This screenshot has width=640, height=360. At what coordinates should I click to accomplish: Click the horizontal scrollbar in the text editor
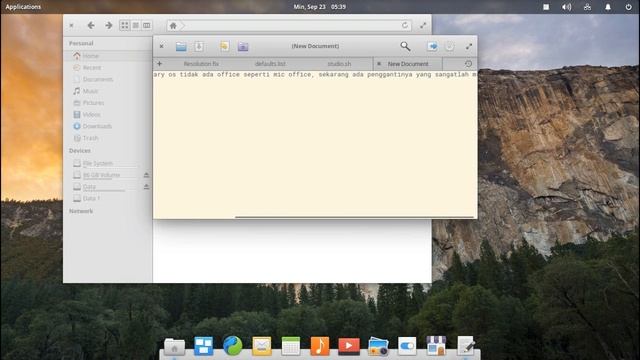click(x=354, y=217)
